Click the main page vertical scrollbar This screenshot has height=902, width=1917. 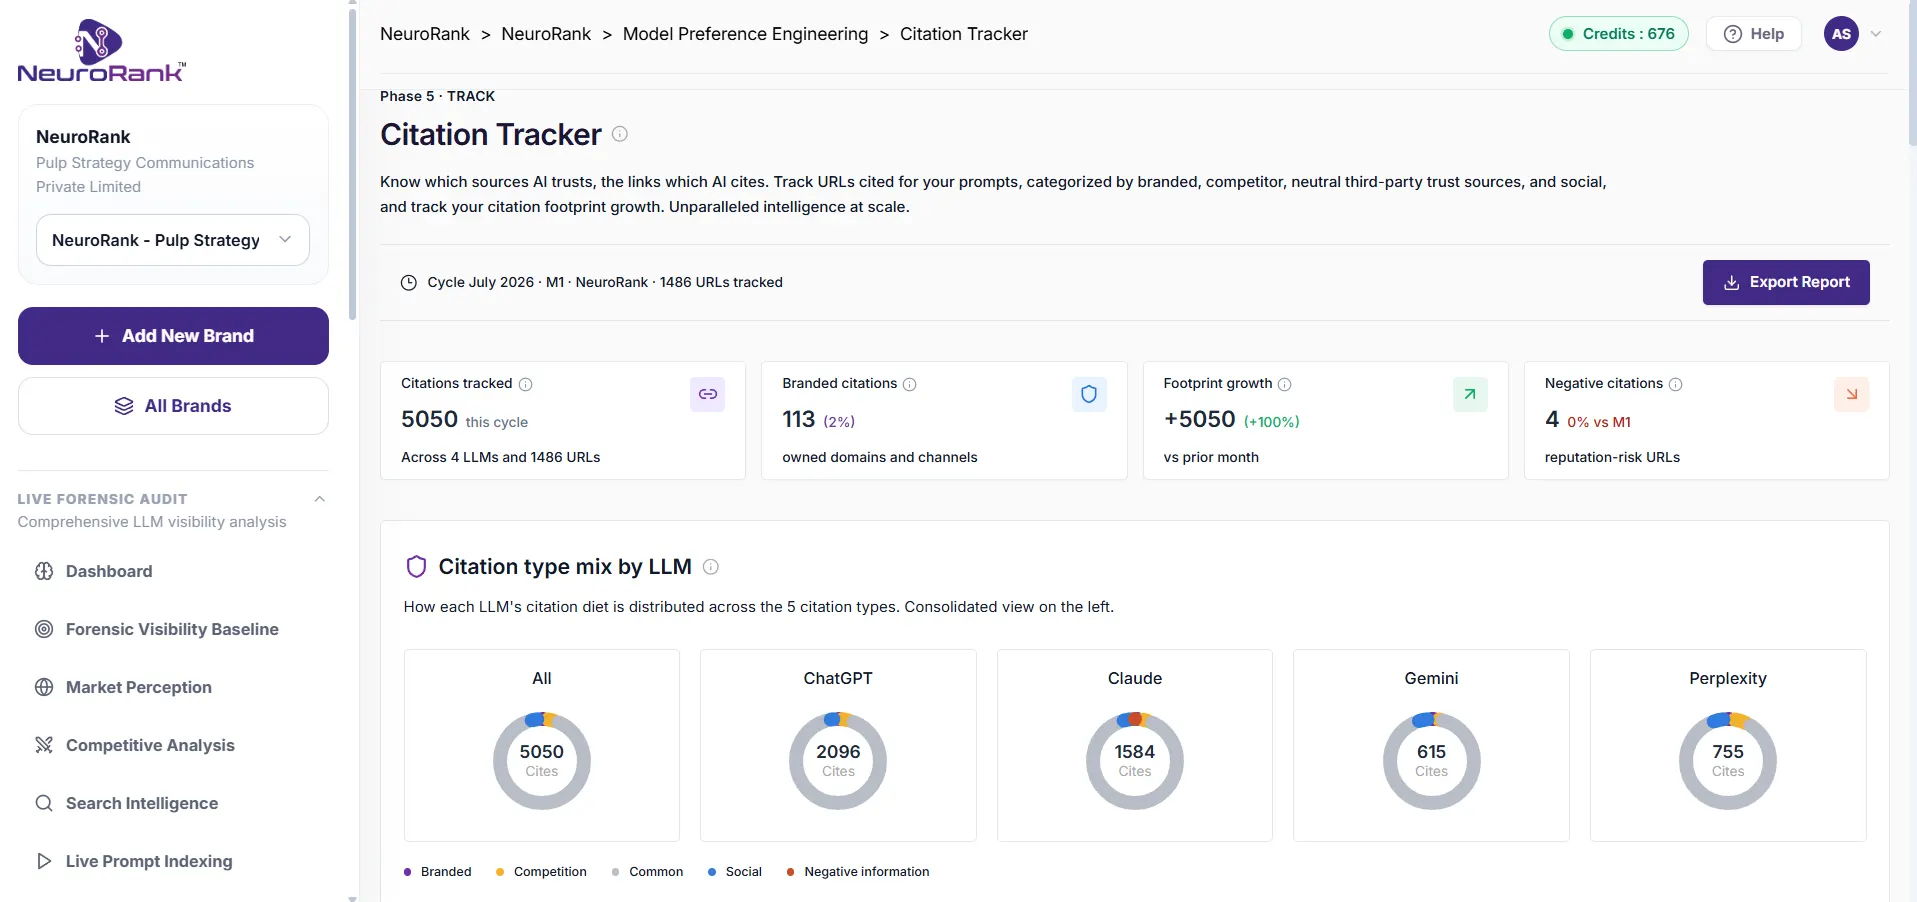point(1912,75)
